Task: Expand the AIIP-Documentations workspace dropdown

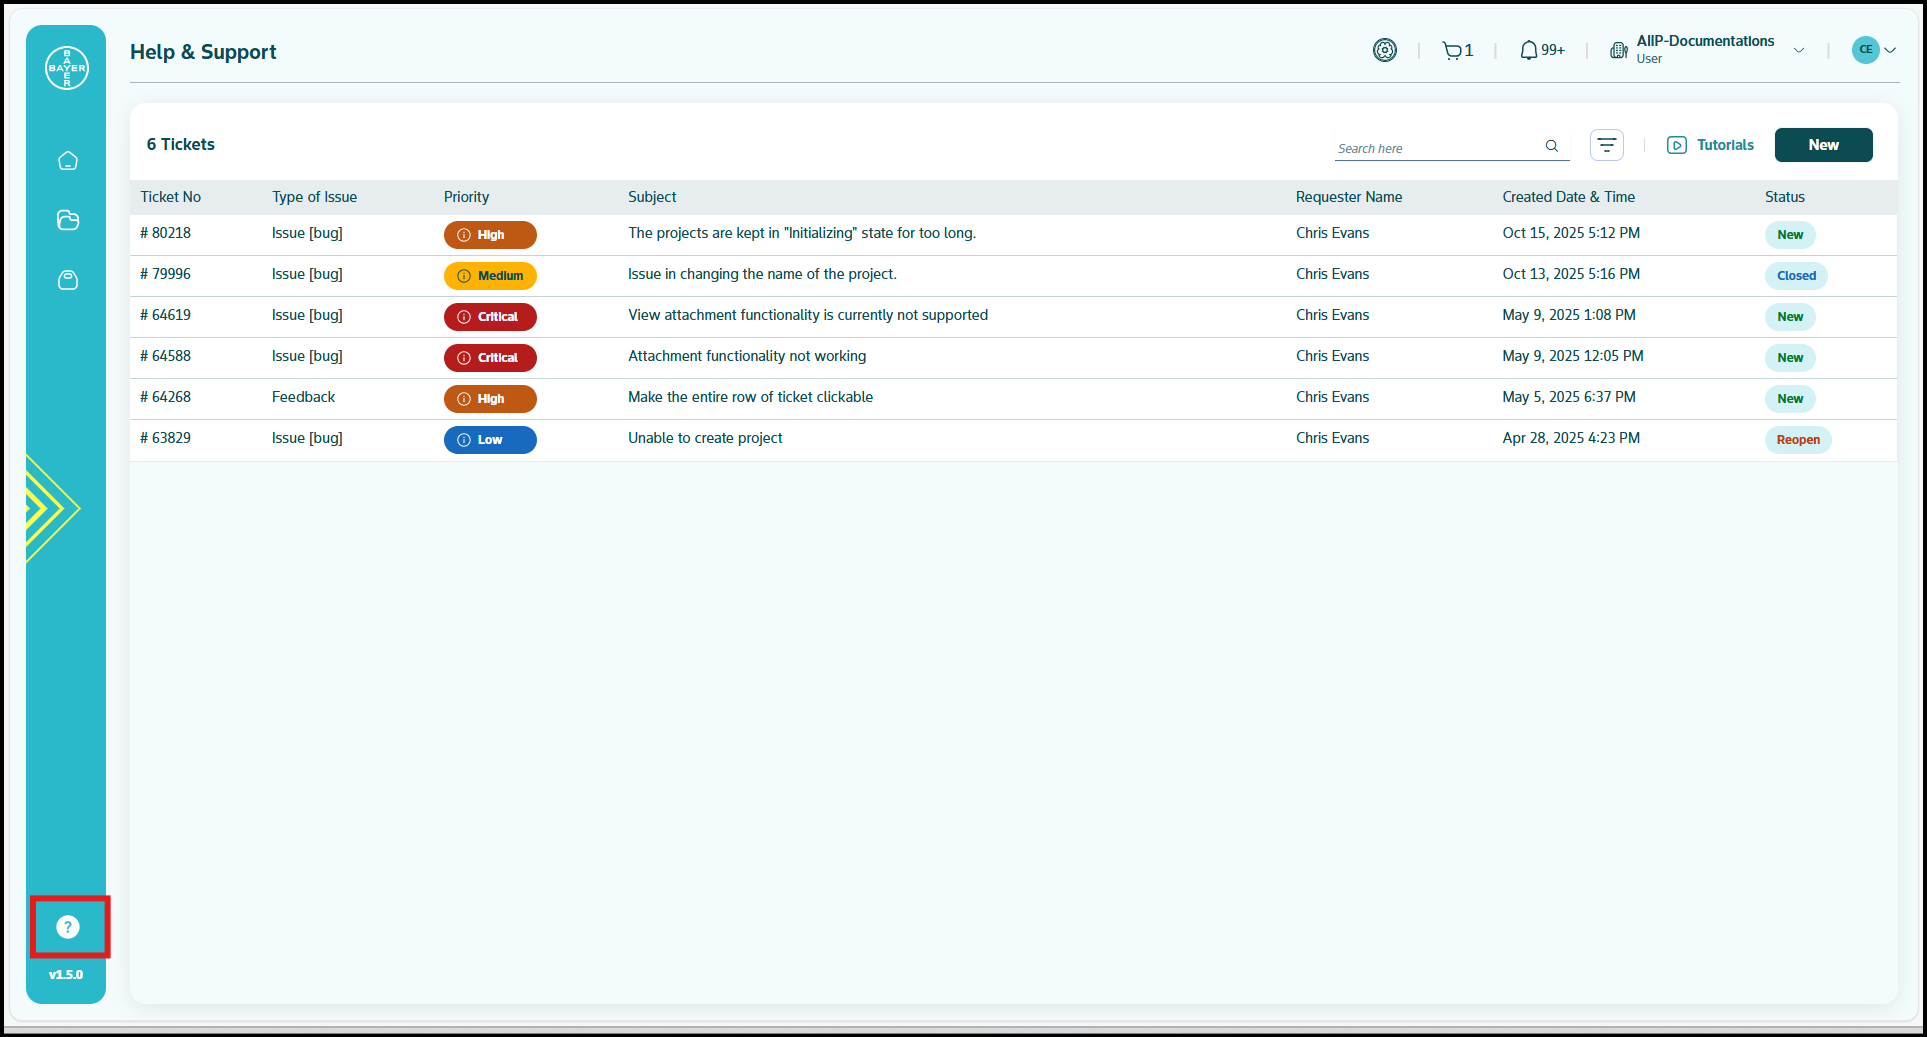Action: (x=1799, y=50)
